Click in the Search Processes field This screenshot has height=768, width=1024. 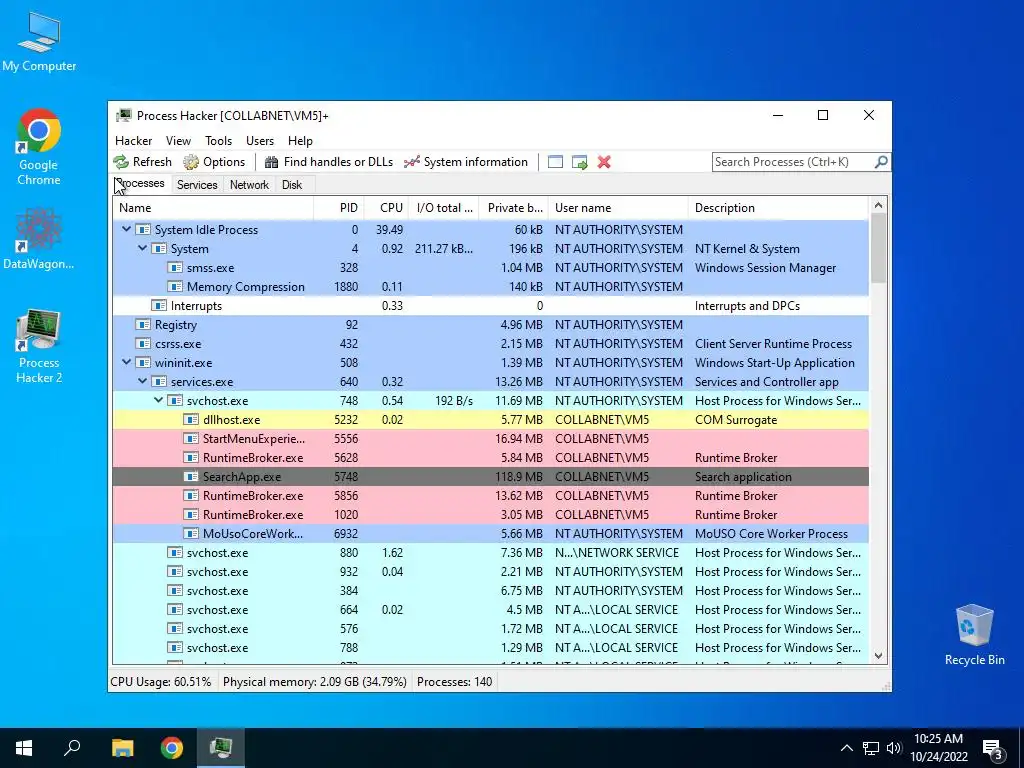[792, 162]
